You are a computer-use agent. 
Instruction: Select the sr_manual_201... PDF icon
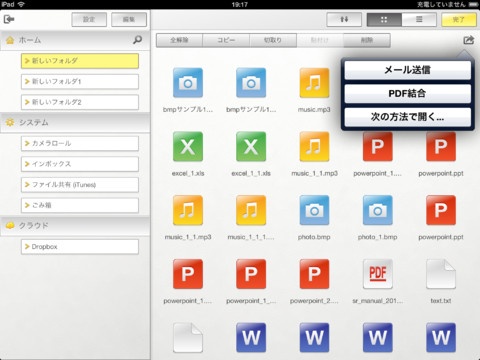coord(377,274)
